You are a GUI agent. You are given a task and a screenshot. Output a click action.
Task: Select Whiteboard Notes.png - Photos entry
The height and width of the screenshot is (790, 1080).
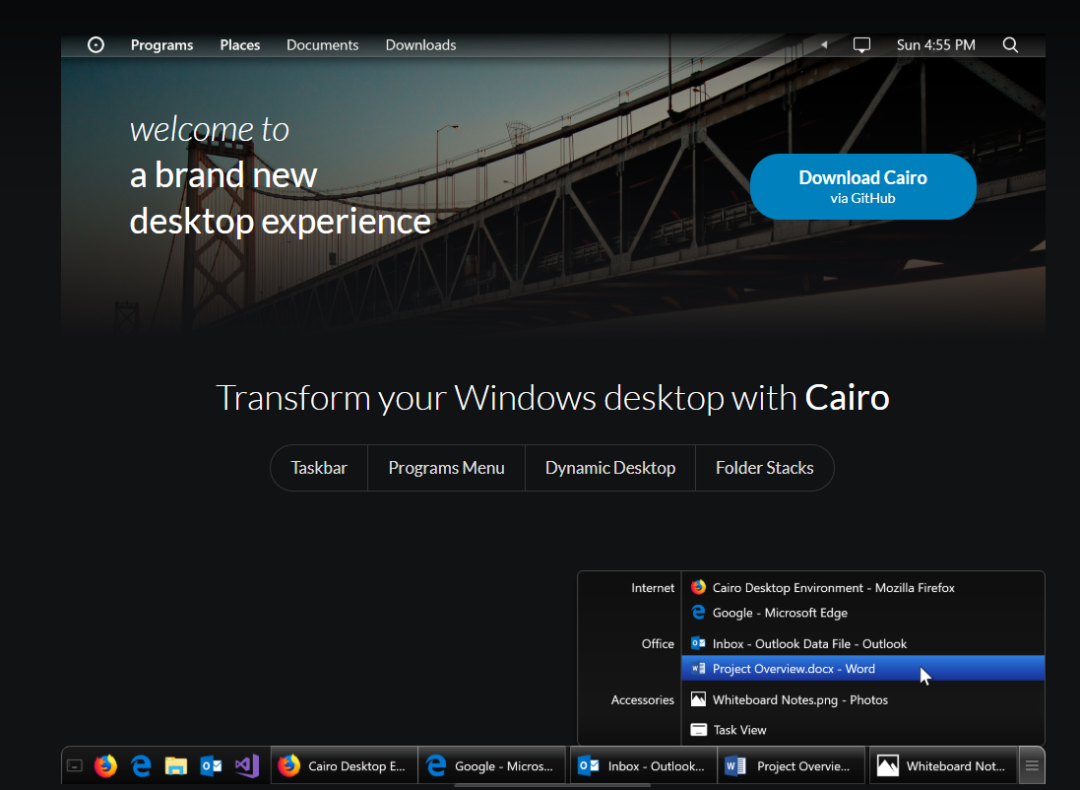point(863,700)
